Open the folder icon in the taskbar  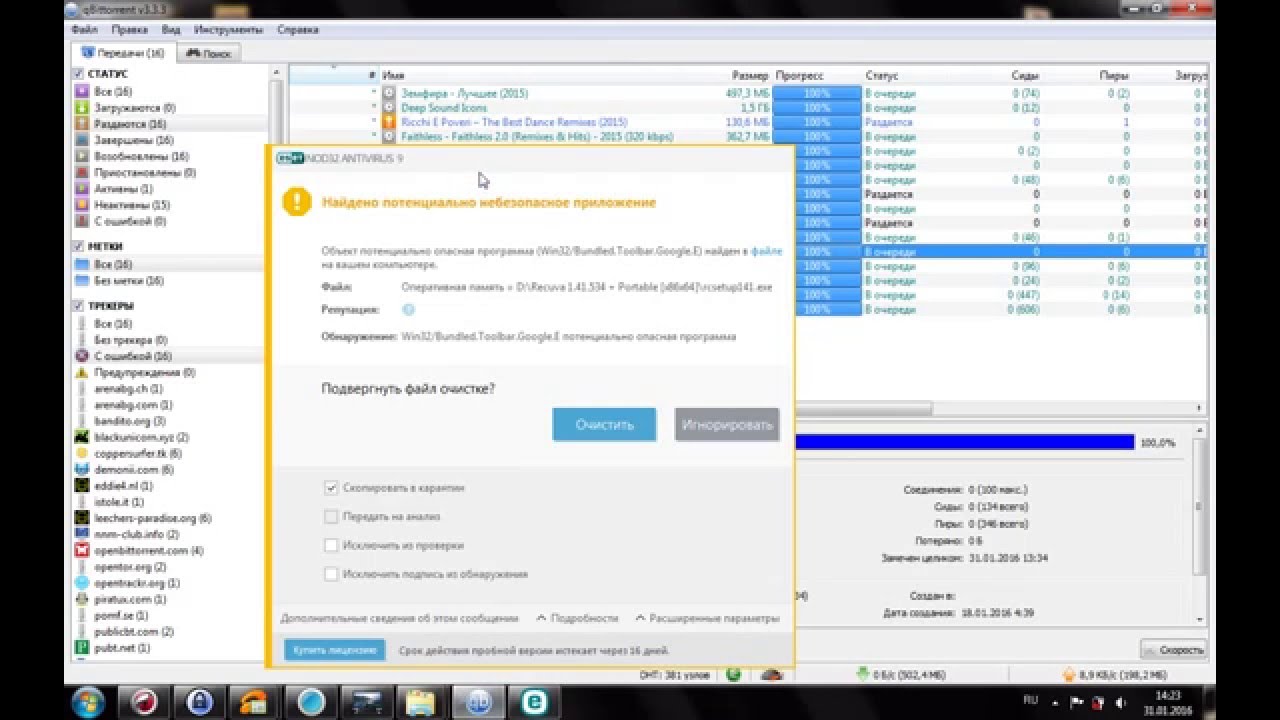(x=420, y=701)
